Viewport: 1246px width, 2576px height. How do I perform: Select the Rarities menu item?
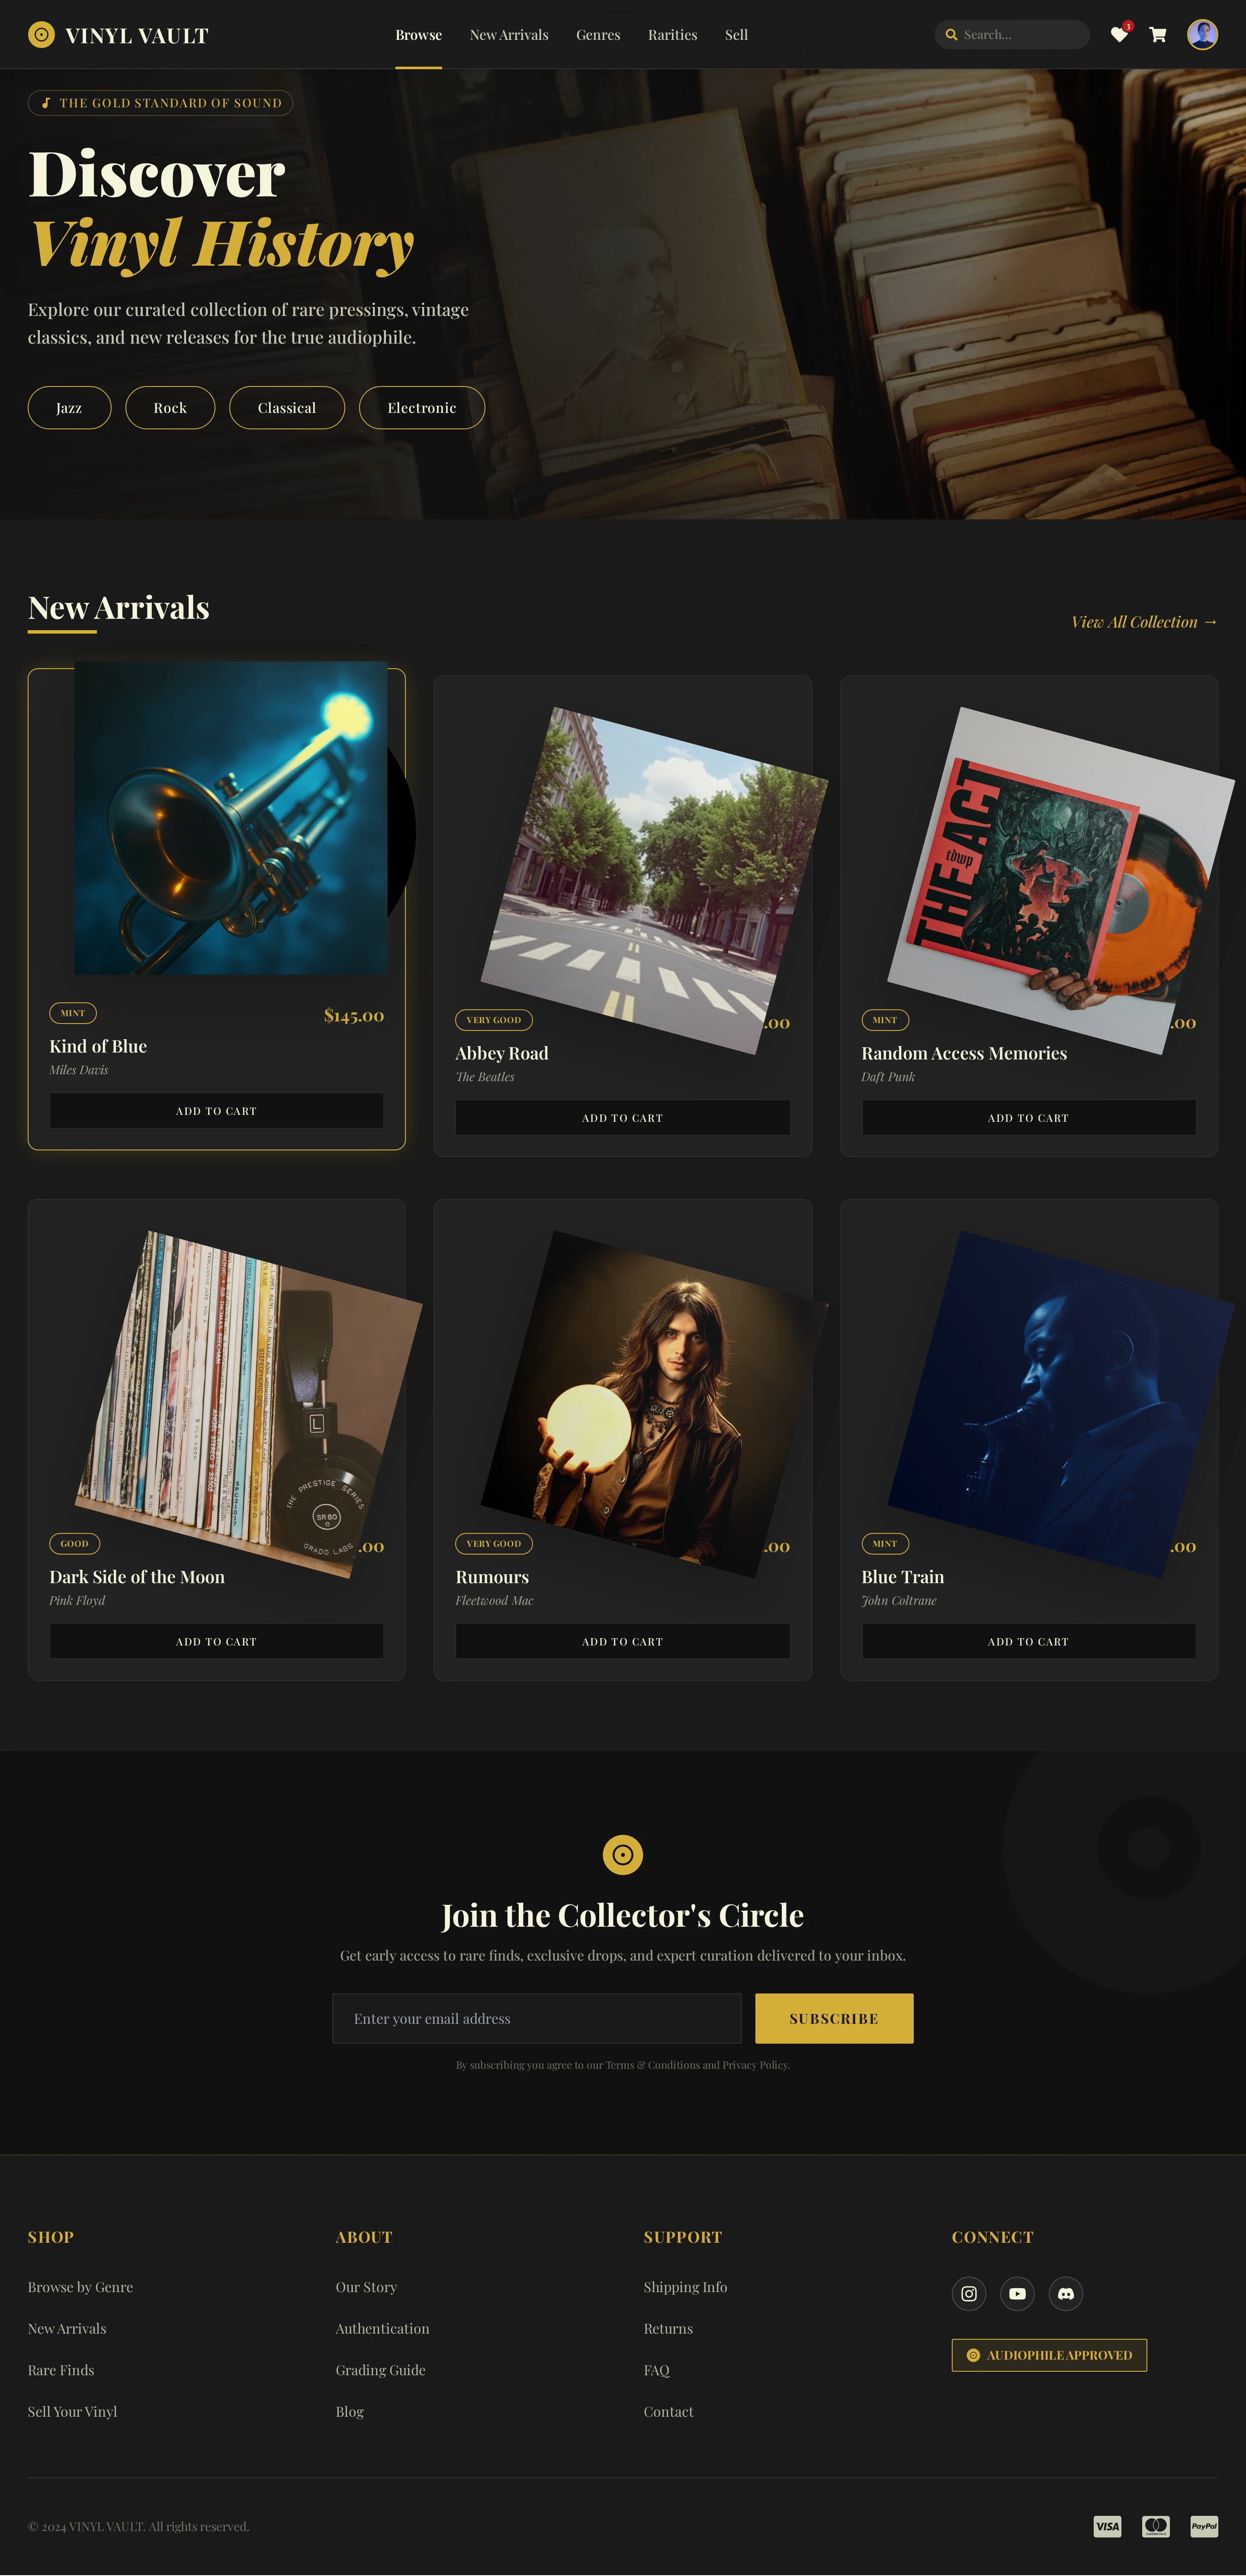pyautogui.click(x=672, y=35)
